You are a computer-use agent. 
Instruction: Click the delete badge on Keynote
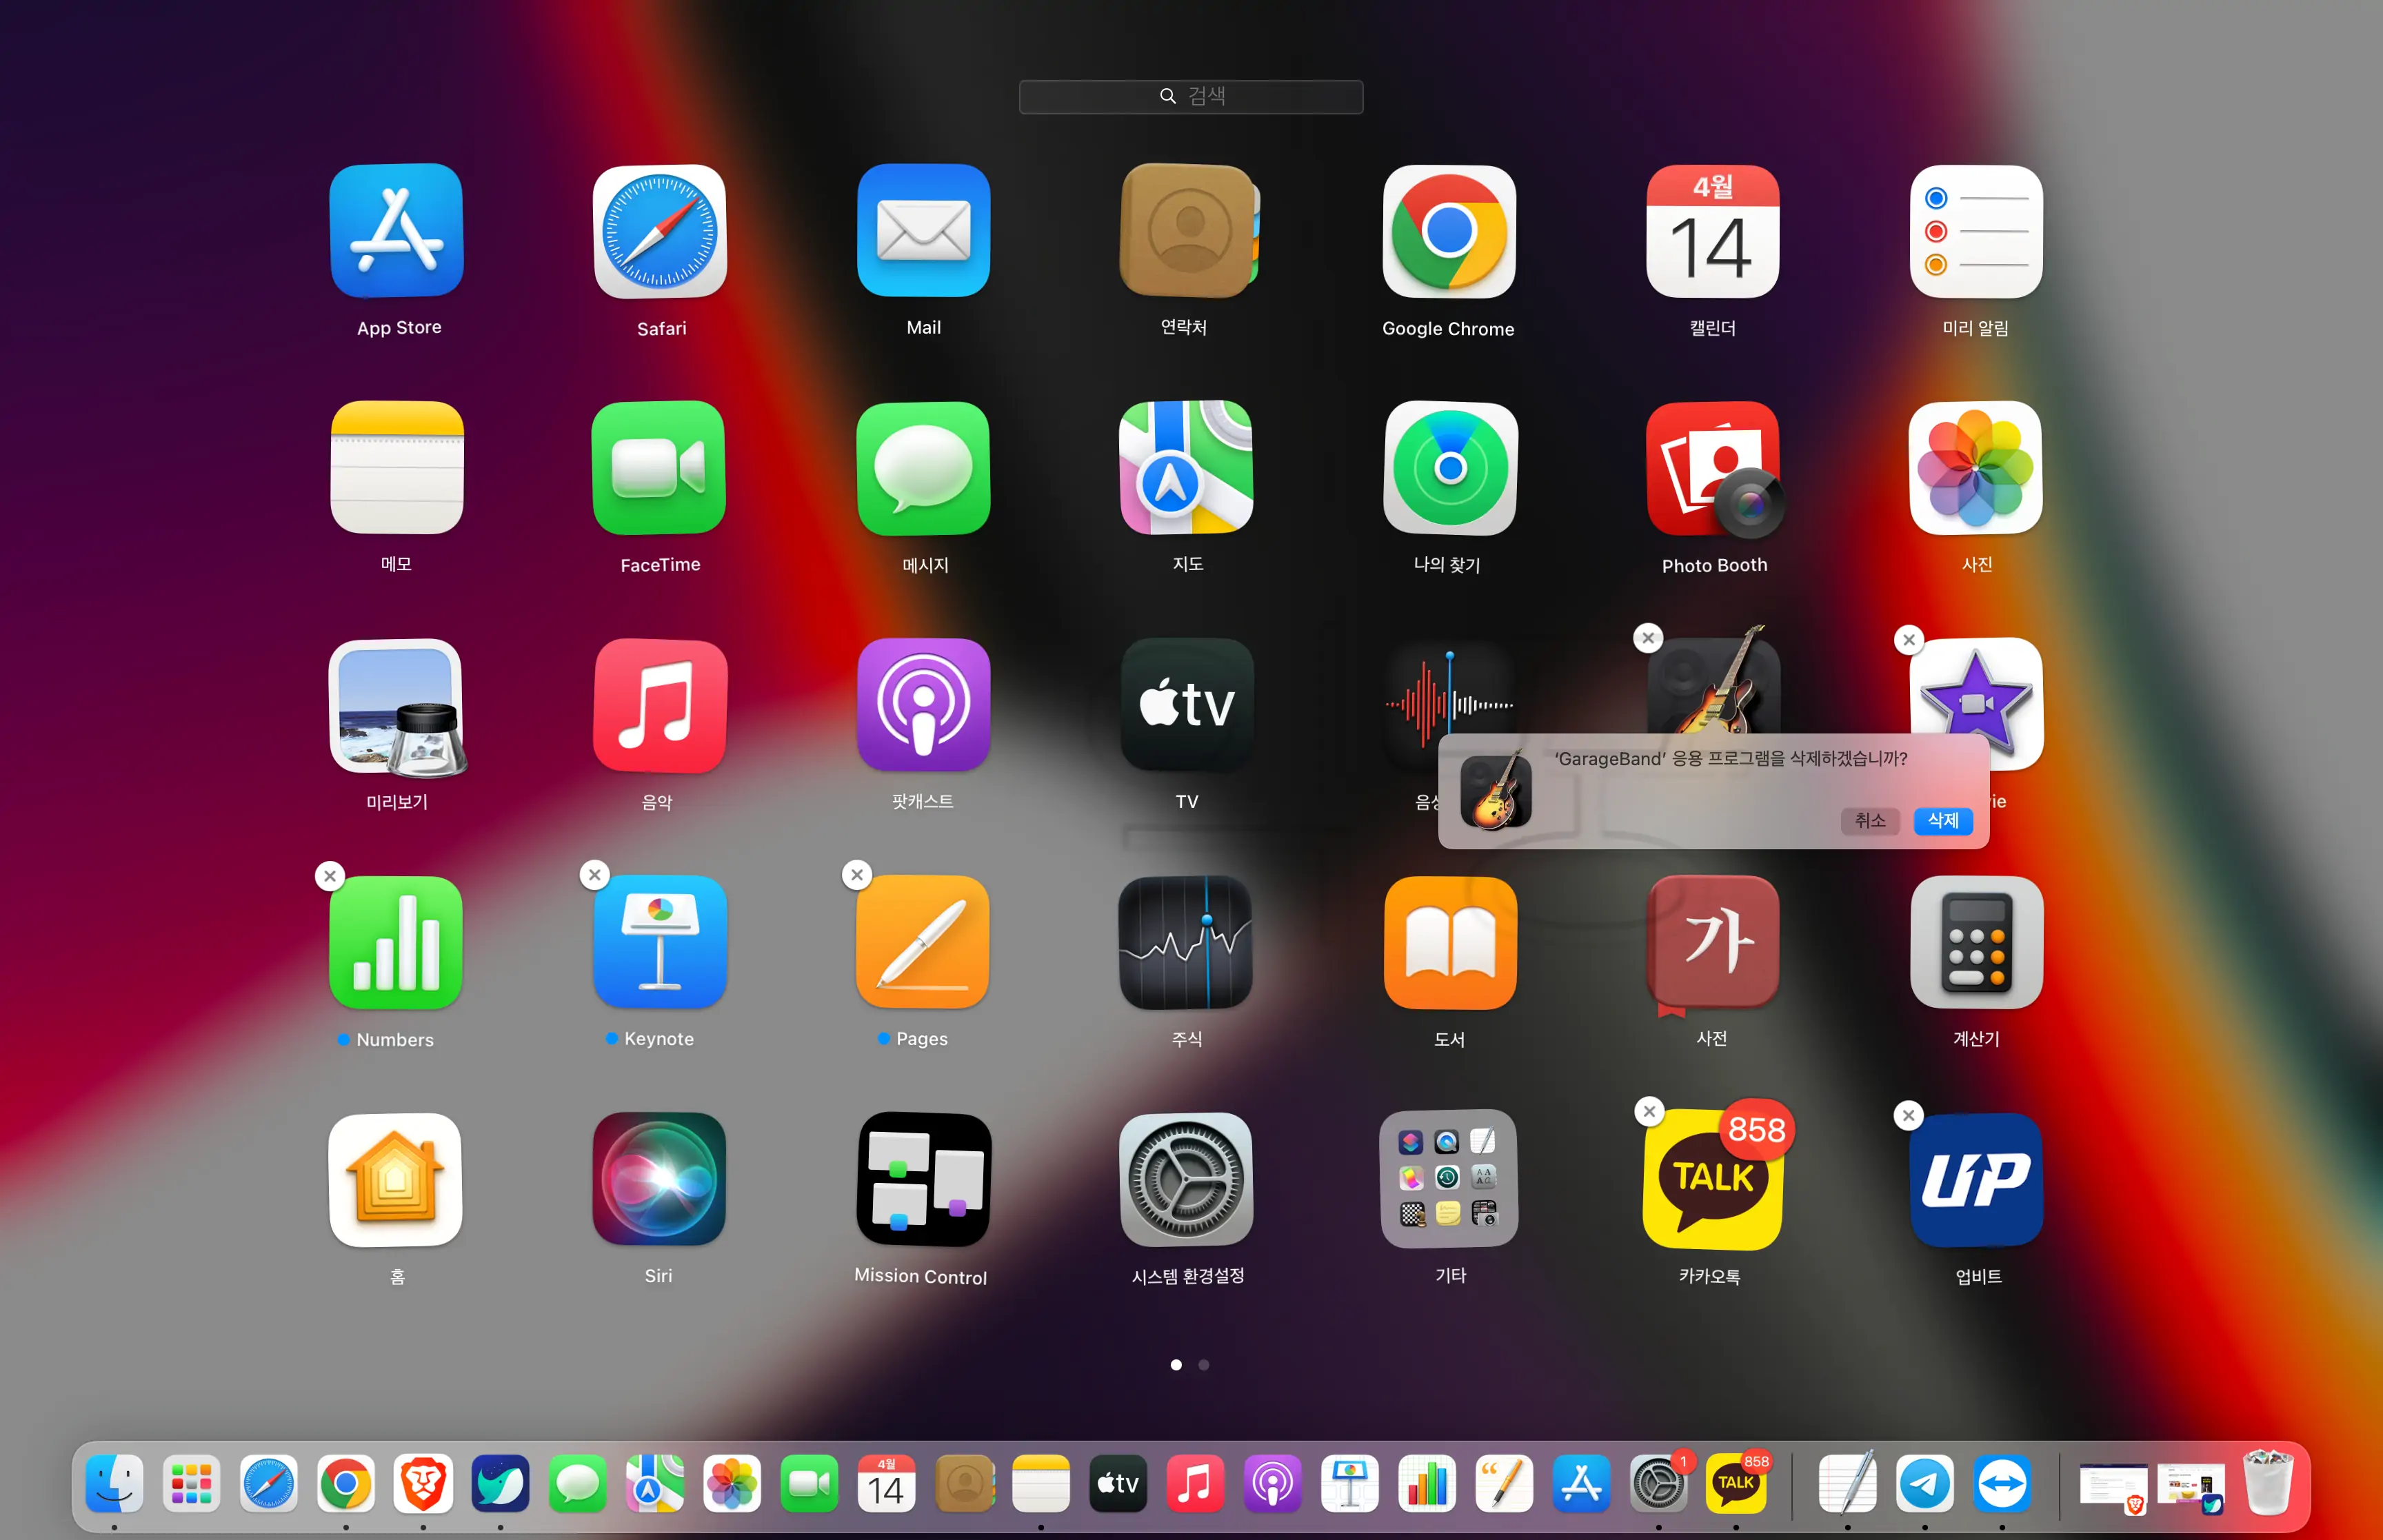pyautogui.click(x=595, y=875)
